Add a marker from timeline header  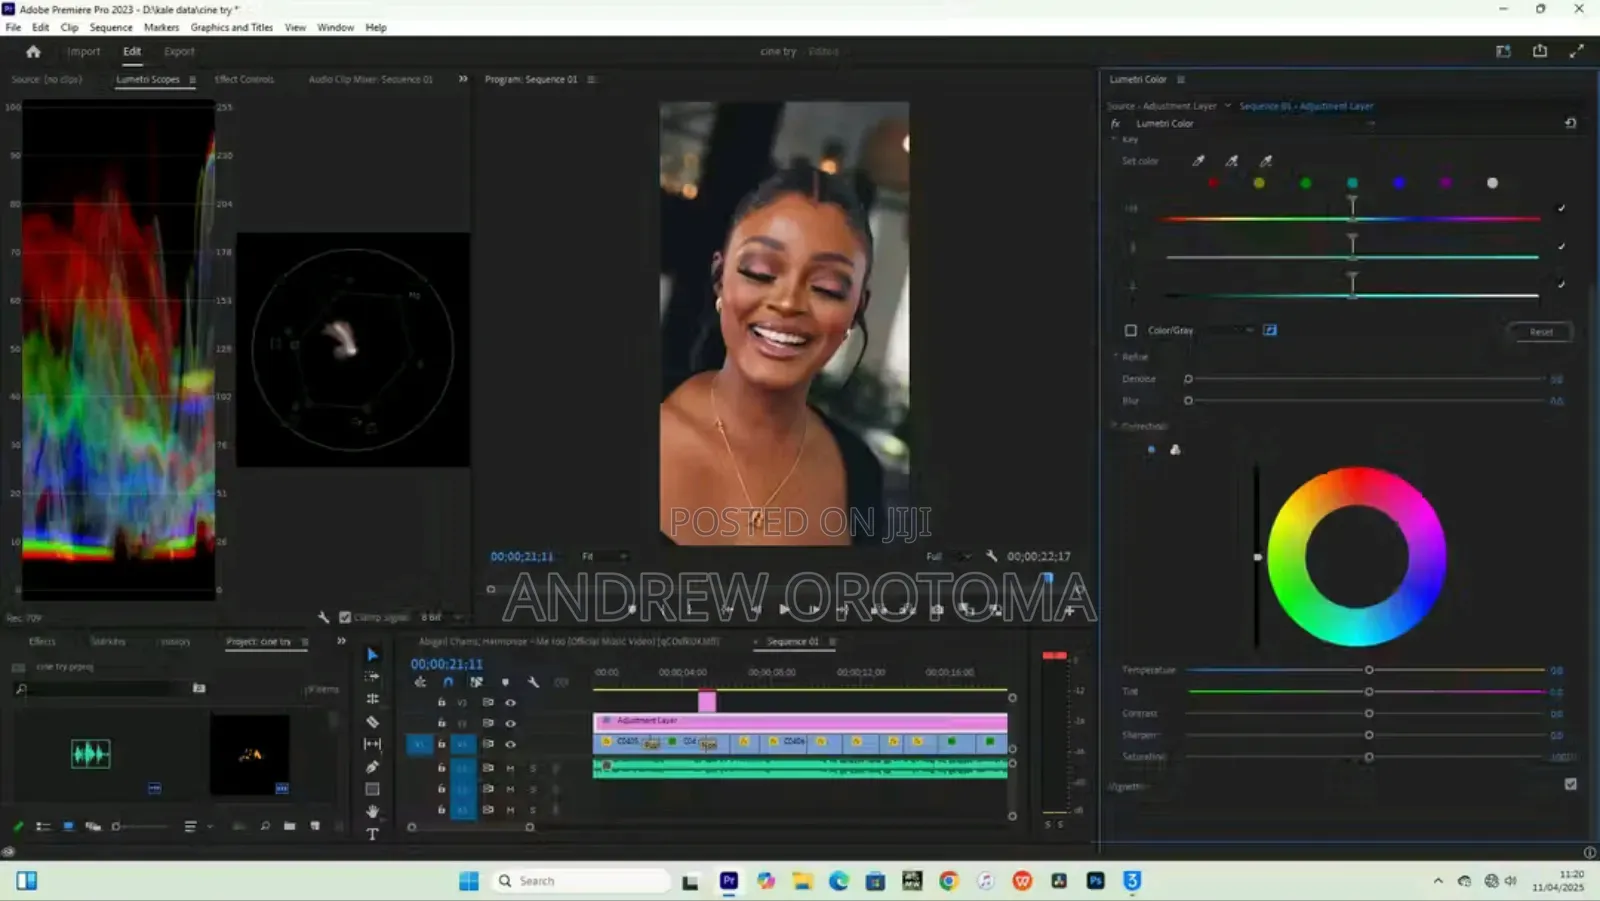pyautogui.click(x=505, y=682)
